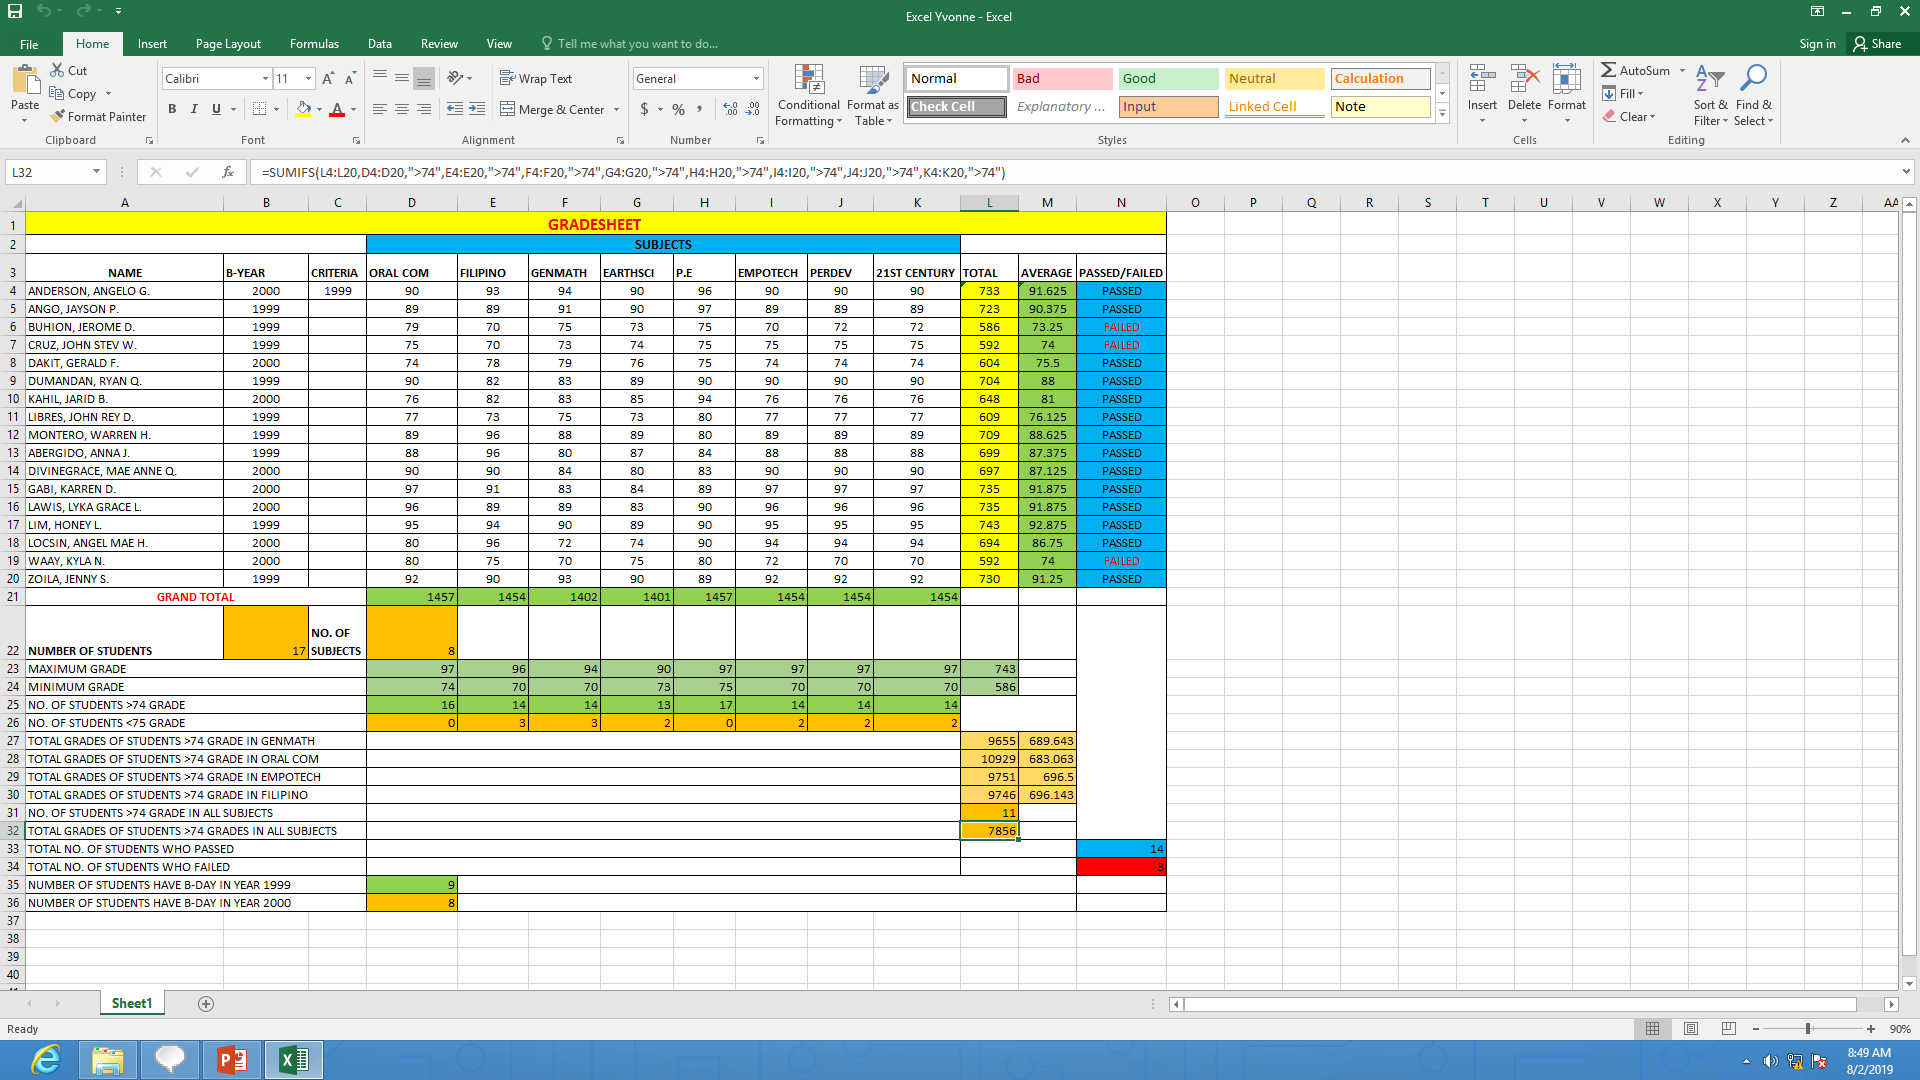The image size is (1920, 1080).
Task: Apply the Good cell style
Action: tap(1167, 79)
